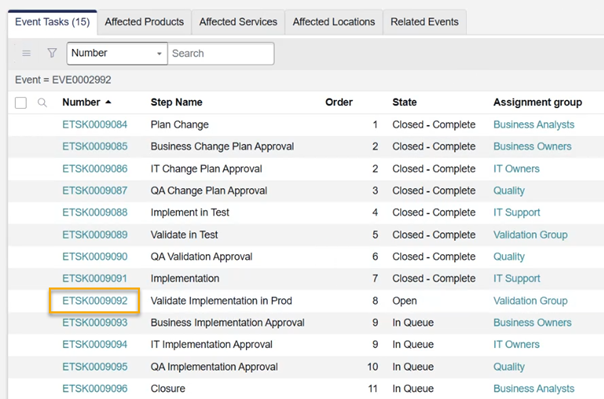
Task: Select the "Business Implementation Approval" cell
Action: (x=228, y=323)
